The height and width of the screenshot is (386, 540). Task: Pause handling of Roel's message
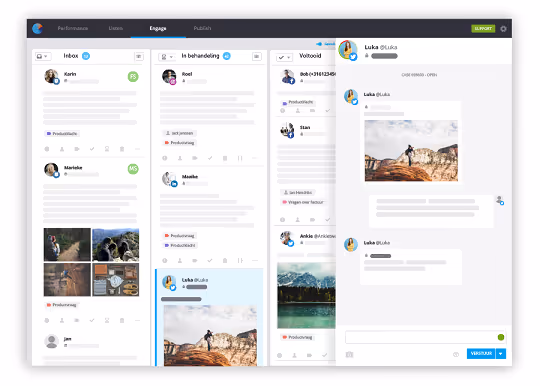[240, 158]
